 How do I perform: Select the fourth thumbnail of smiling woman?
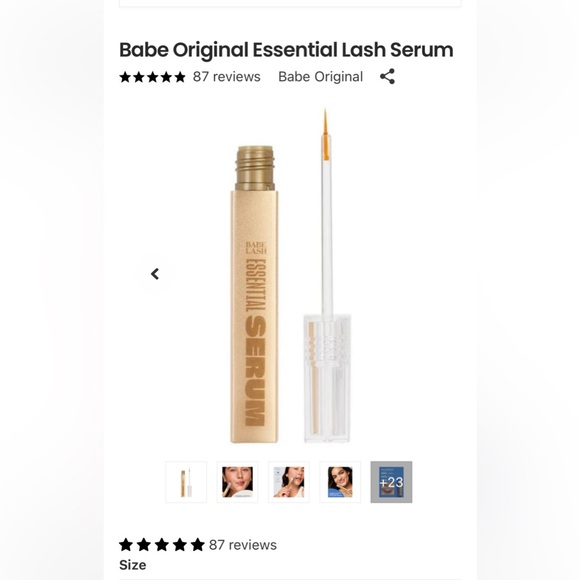340,482
